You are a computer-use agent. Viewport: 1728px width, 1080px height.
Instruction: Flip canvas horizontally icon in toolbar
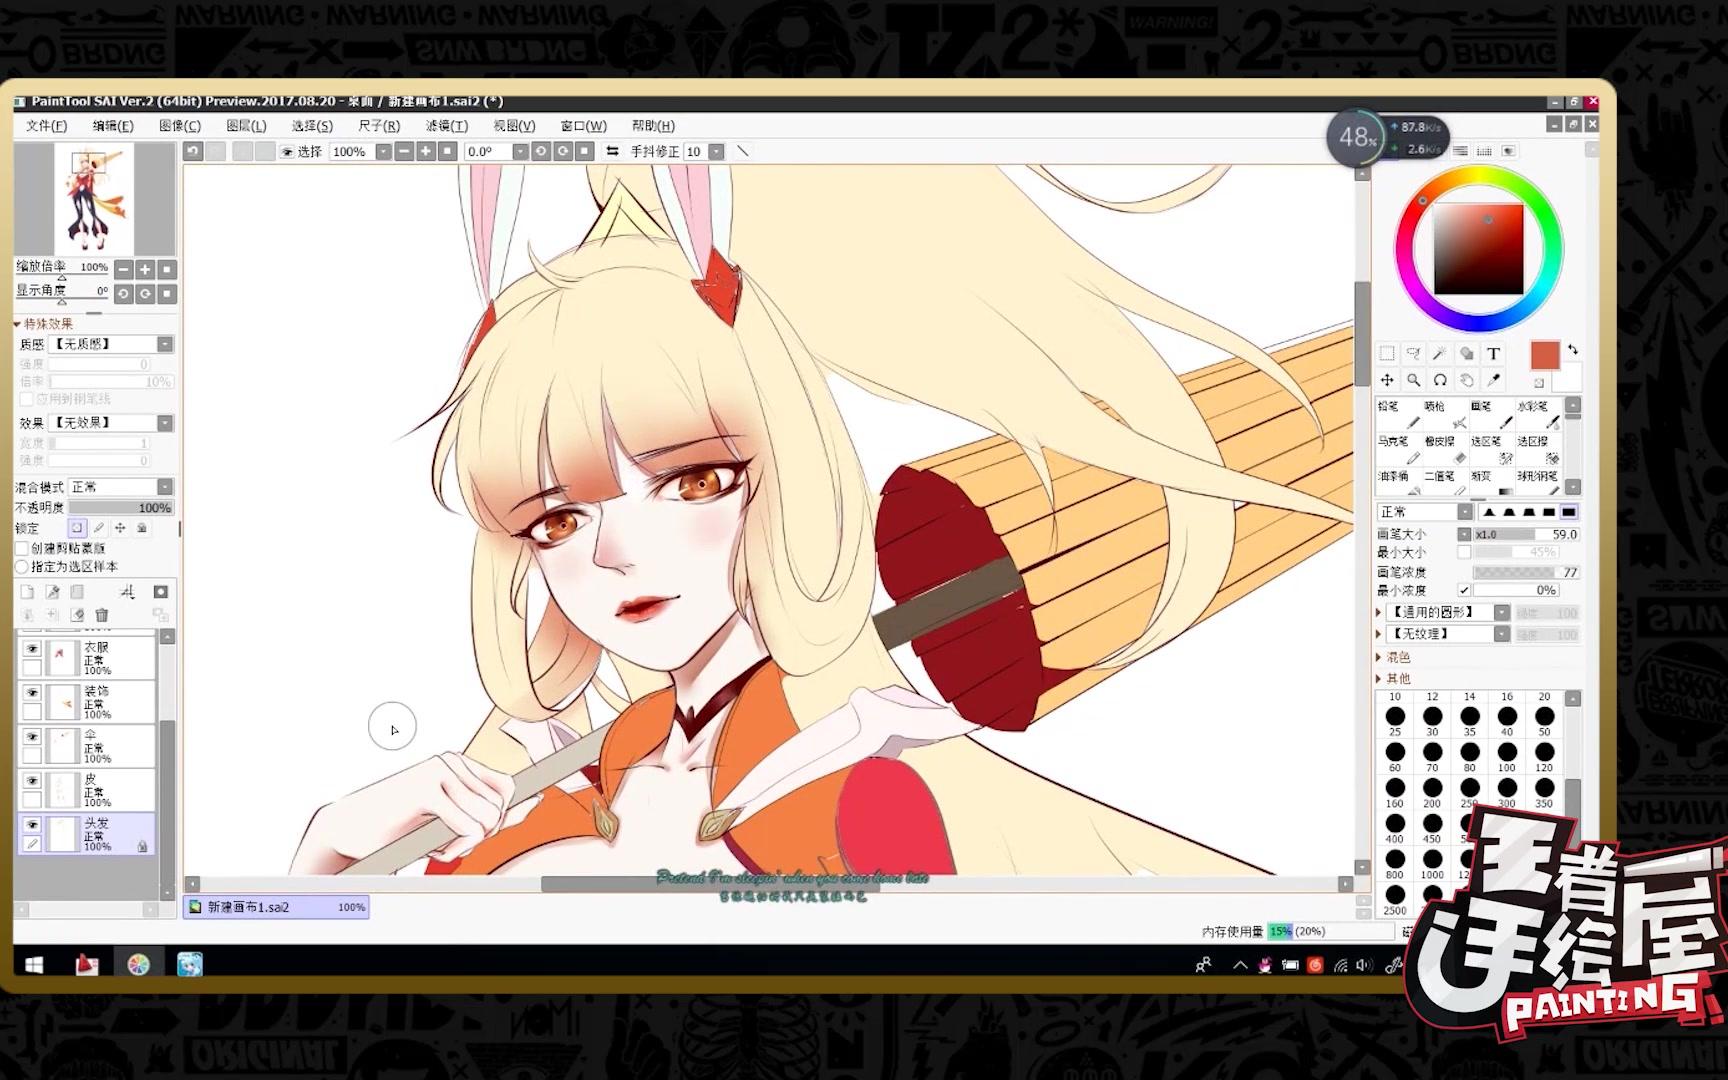coord(612,151)
